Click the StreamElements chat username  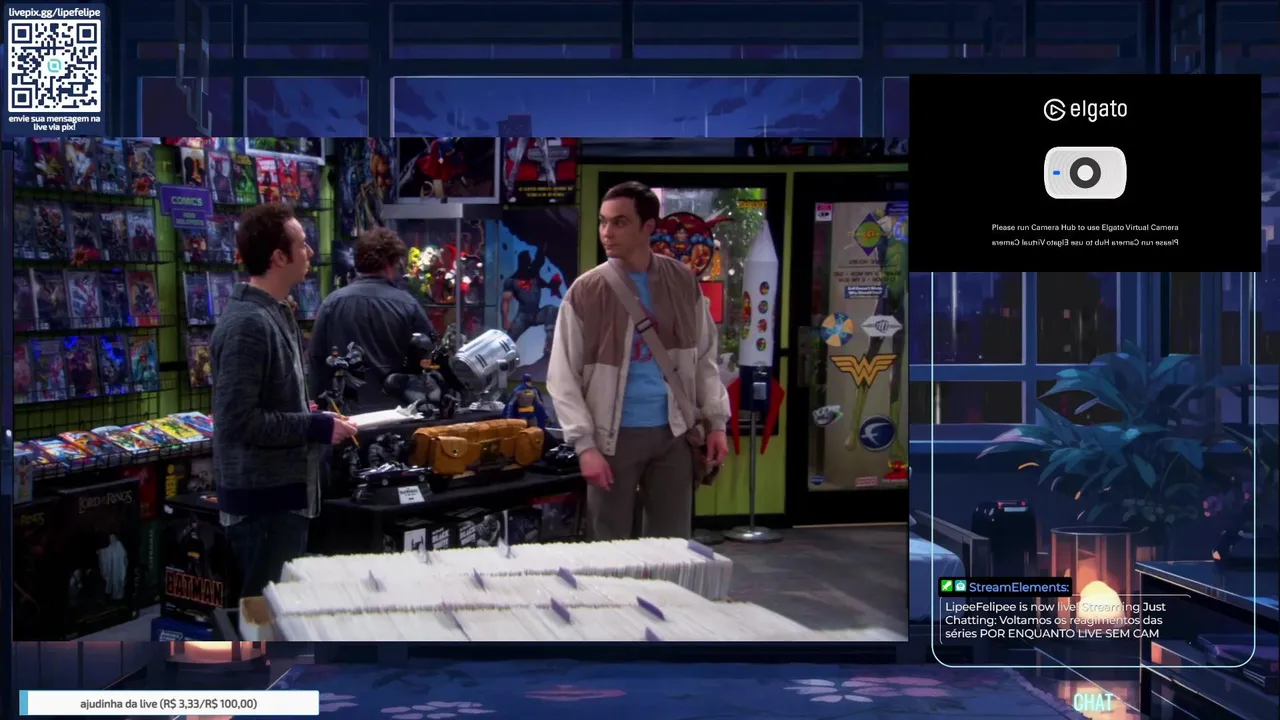1019,587
